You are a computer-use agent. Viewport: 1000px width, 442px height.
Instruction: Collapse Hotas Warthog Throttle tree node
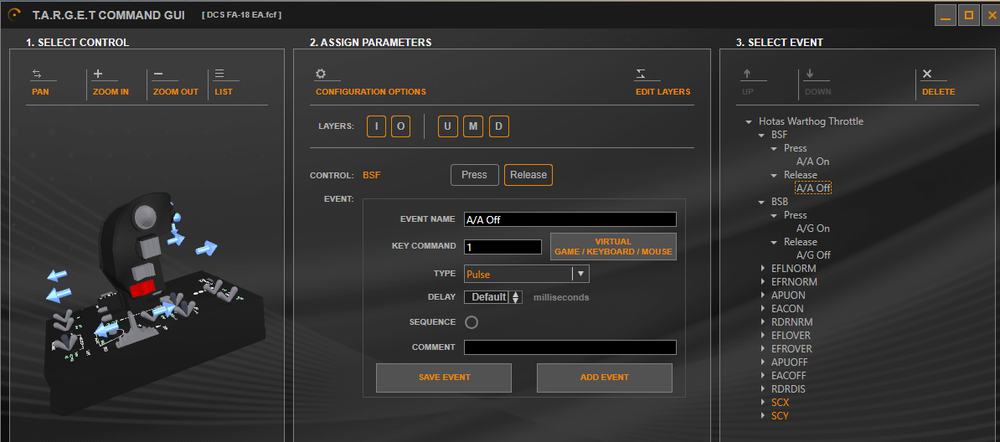(747, 121)
